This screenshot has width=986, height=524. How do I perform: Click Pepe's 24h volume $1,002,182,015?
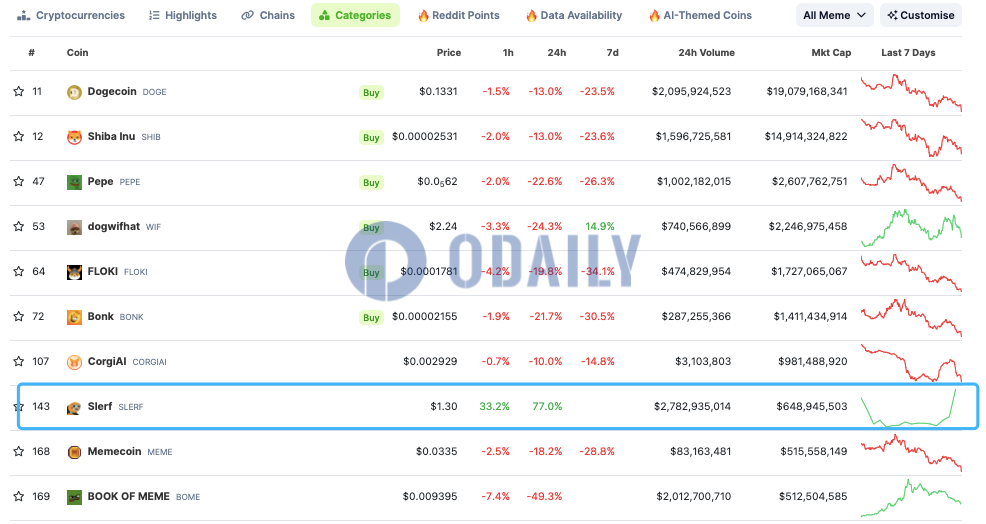click(694, 181)
